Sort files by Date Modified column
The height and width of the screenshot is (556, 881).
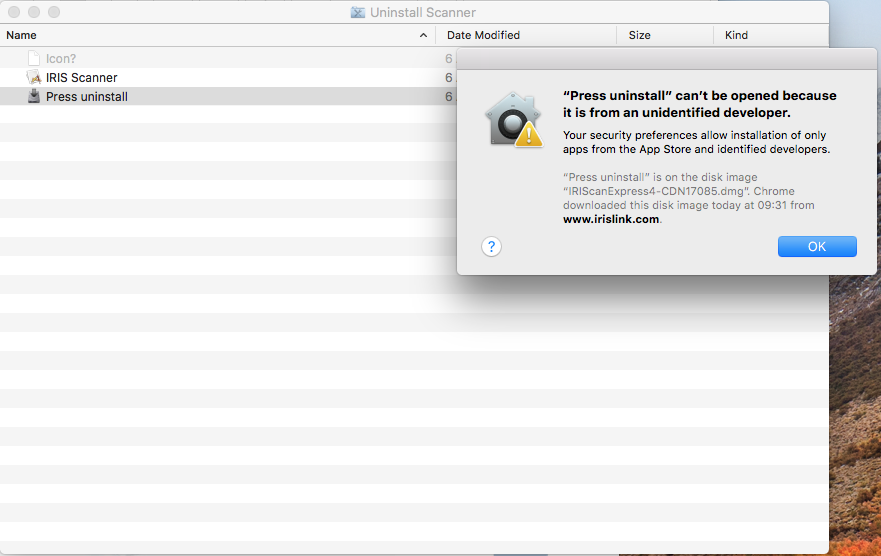[x=483, y=35]
